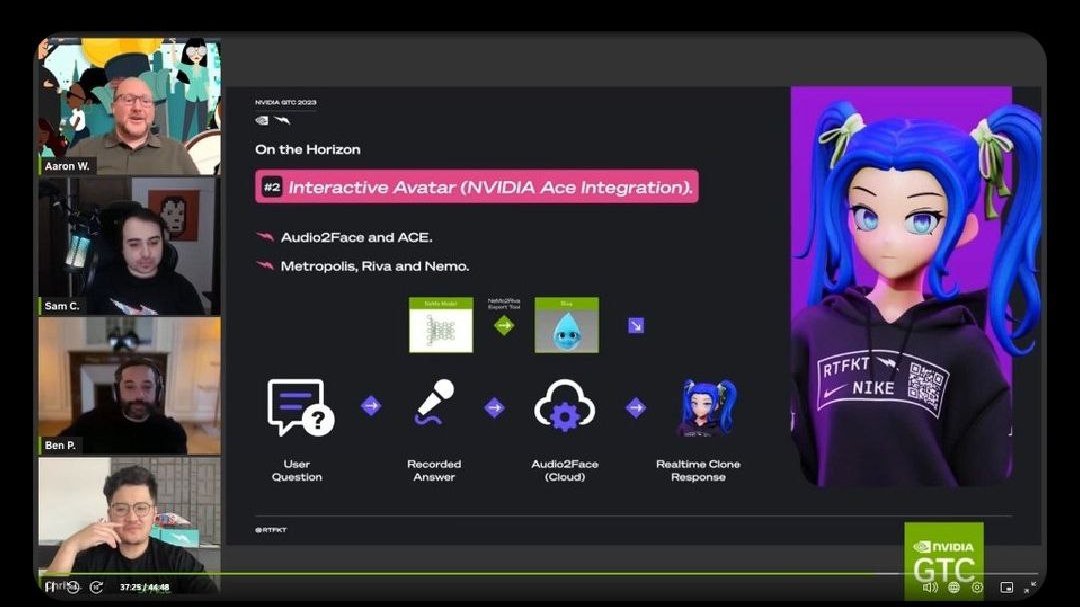This screenshot has height=608, width=1080.
Task: Click the NVIDIA GTC logo badge
Action: [x=944, y=559]
